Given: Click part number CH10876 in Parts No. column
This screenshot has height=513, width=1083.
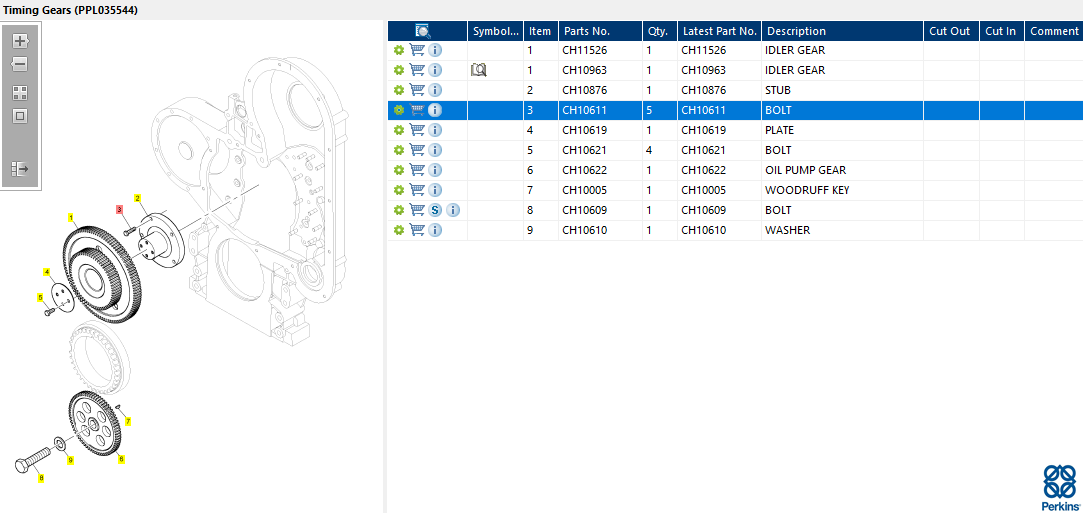Looking at the screenshot, I should coord(584,90).
